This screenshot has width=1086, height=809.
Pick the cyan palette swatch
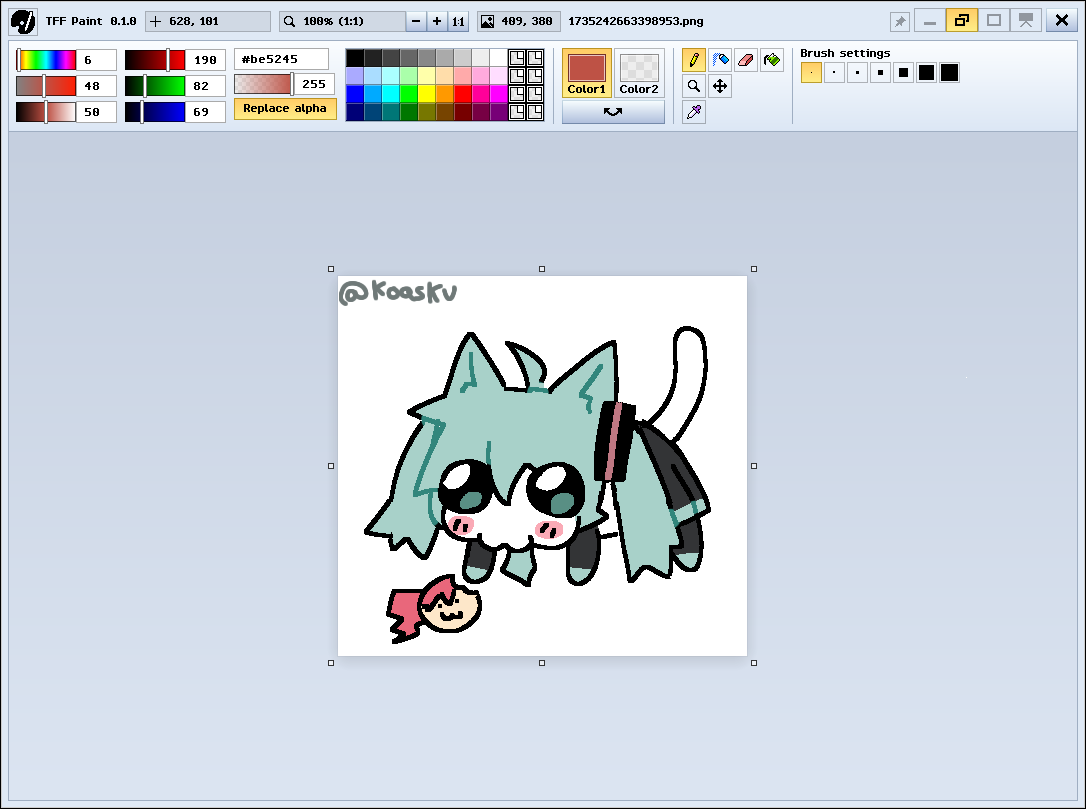coord(391,94)
